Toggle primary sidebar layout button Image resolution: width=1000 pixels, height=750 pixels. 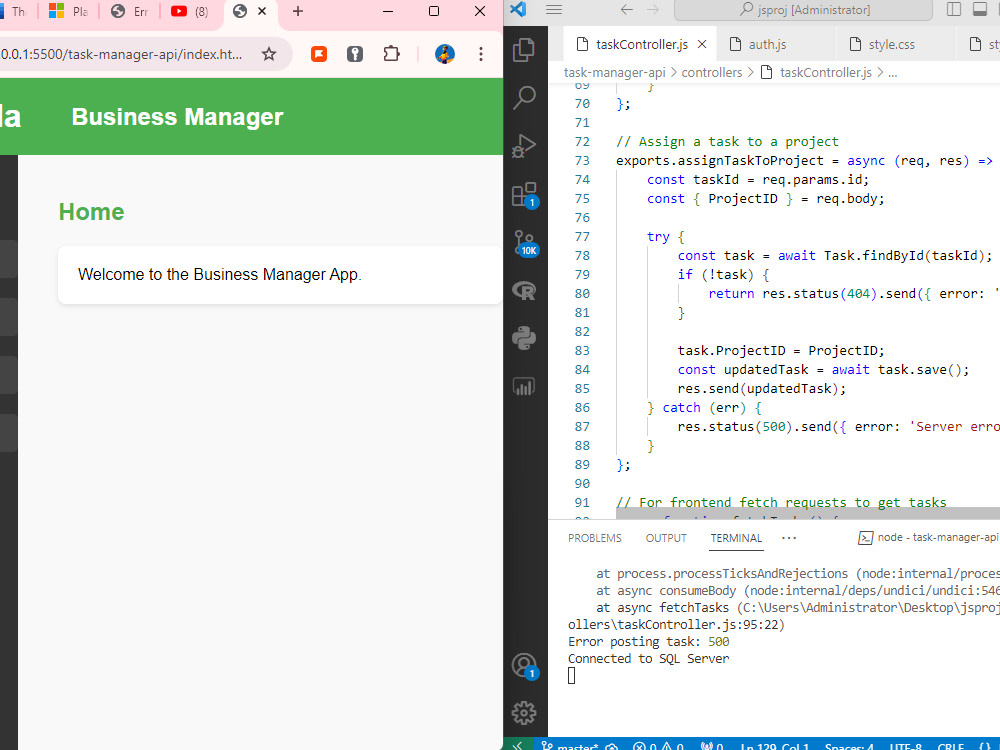pos(954,10)
